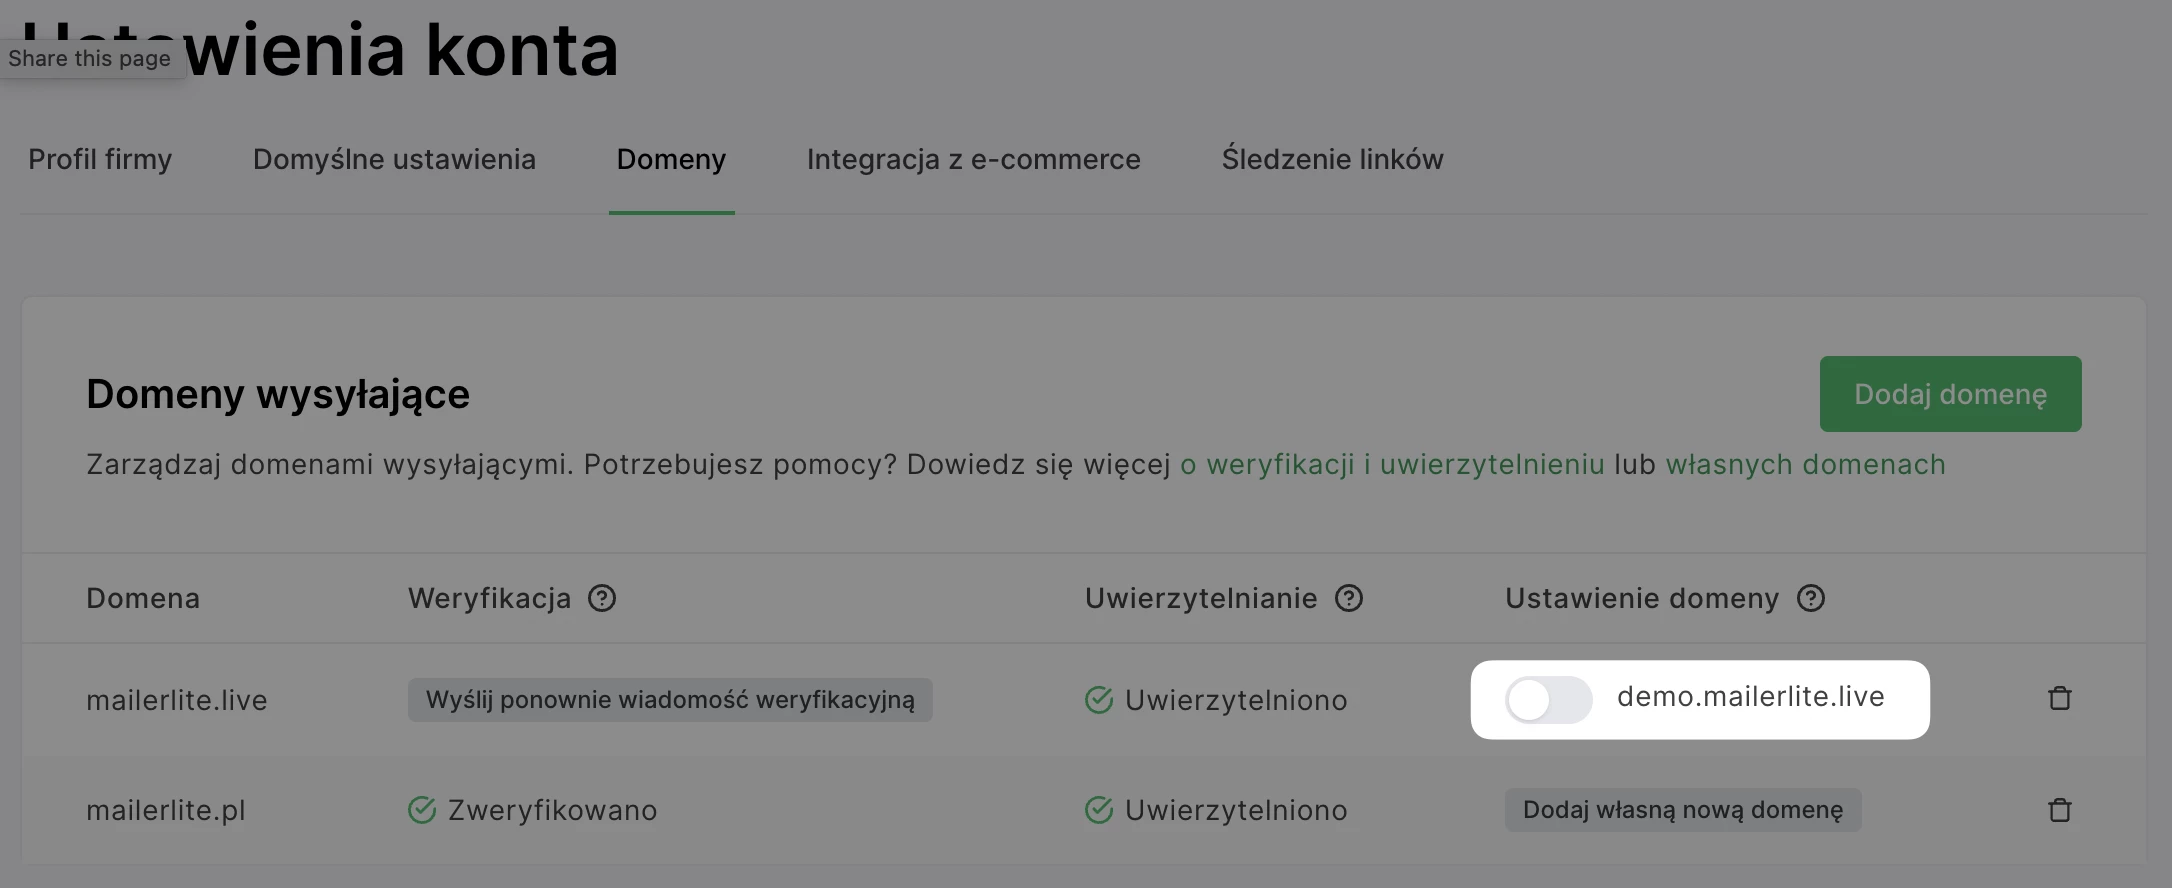
Task: Click the mailerlite.pl Uwierzytelniono check icon
Action: 1099,810
